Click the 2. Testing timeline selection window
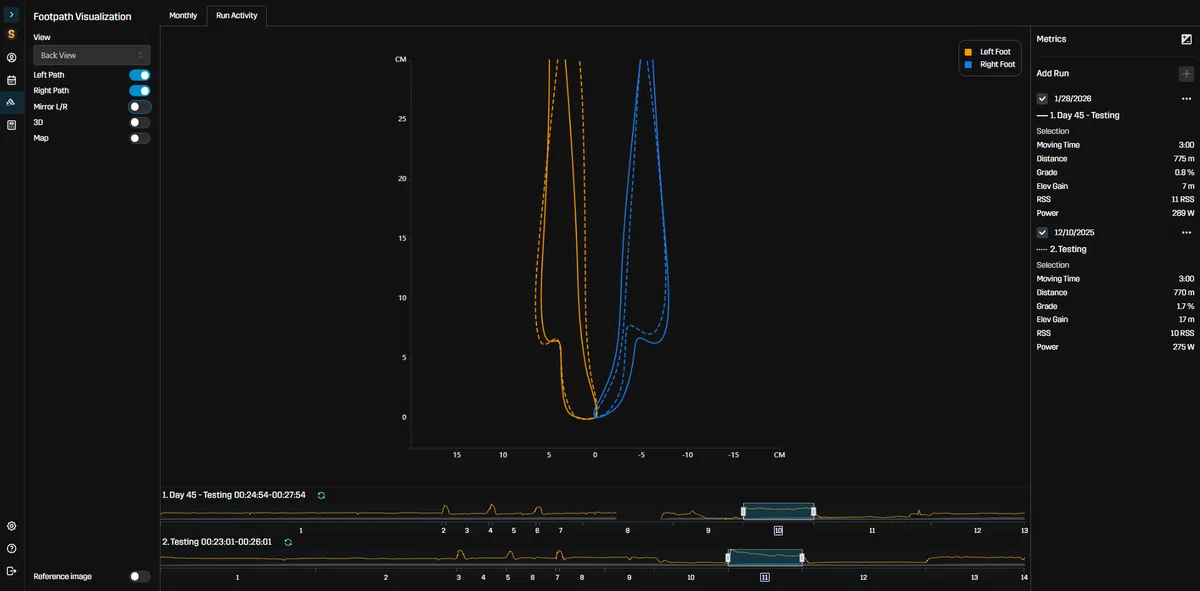1200x591 pixels. pyautogui.click(x=765, y=557)
